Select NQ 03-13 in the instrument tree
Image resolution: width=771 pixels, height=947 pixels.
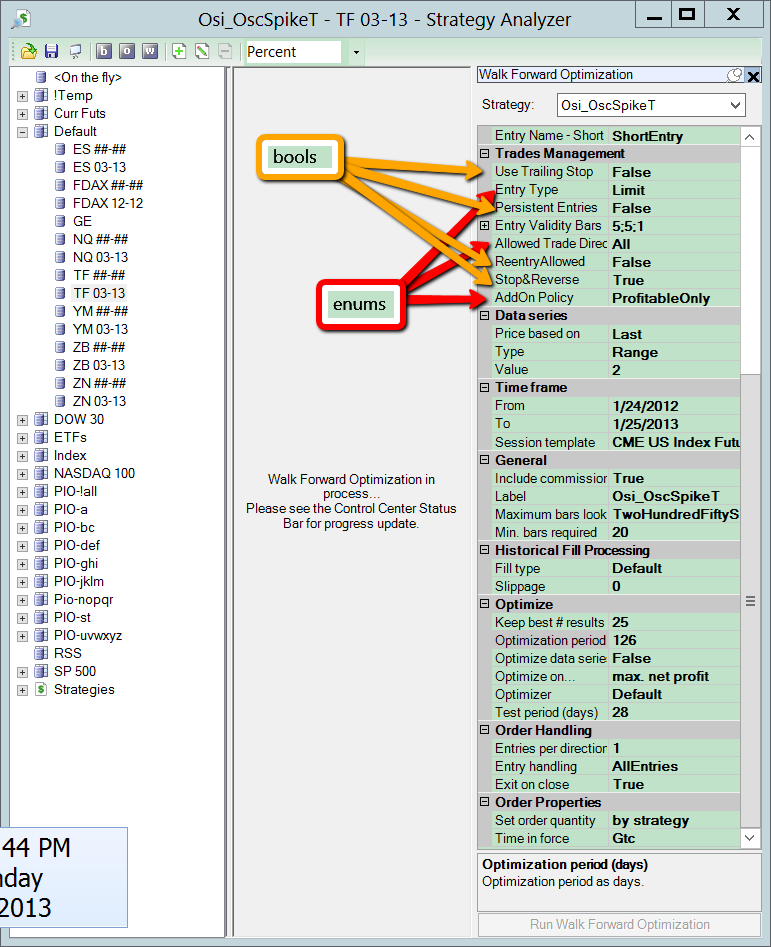[100, 257]
